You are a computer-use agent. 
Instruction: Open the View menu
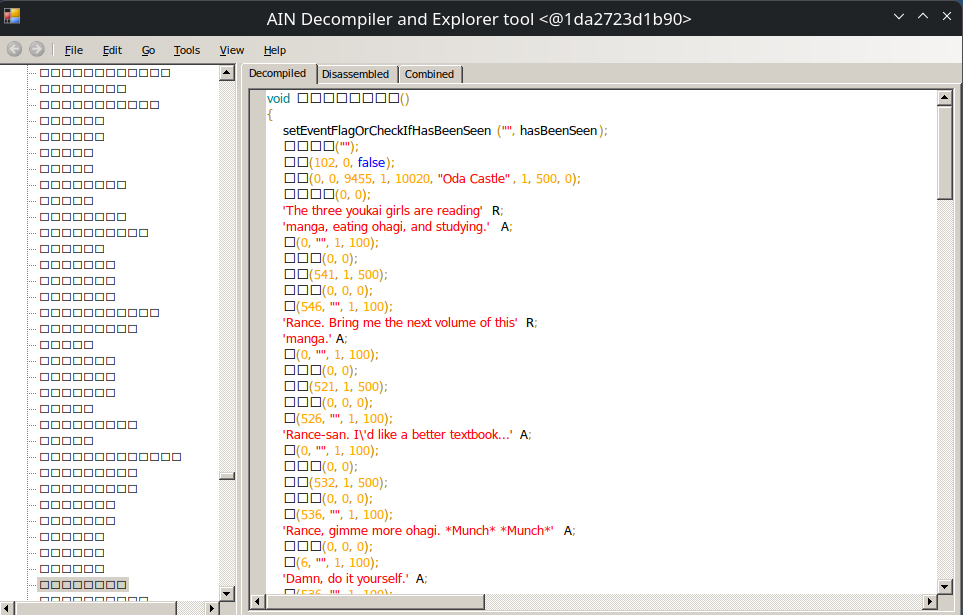point(232,50)
